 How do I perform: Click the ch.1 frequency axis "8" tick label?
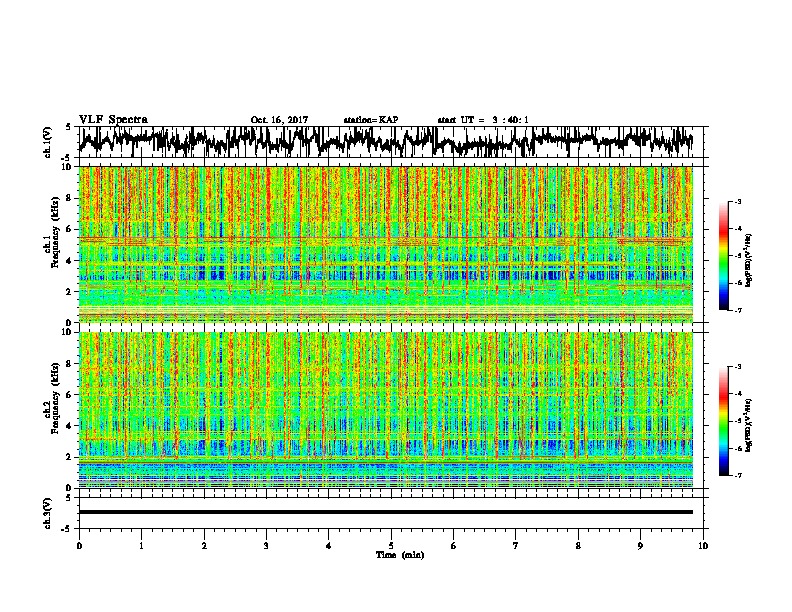coord(69,198)
